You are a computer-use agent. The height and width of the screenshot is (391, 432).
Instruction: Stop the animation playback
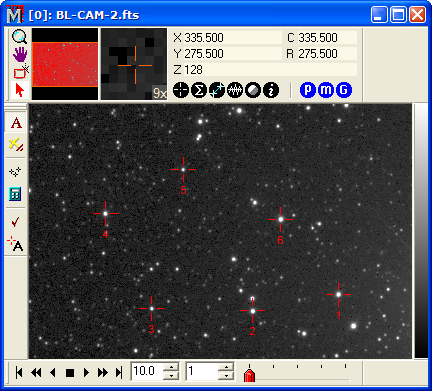click(x=70, y=373)
